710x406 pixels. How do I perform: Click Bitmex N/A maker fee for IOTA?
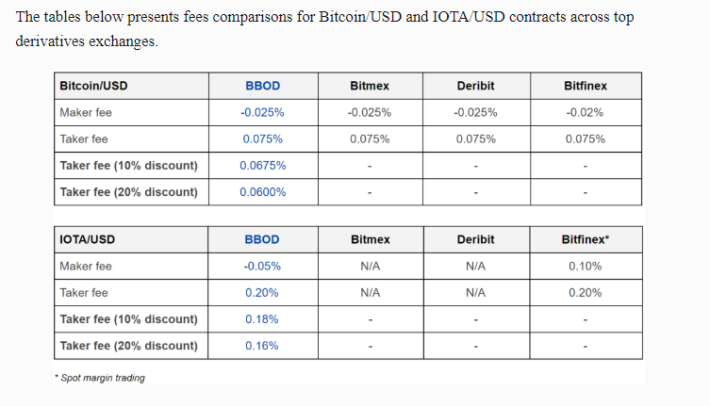click(x=370, y=266)
